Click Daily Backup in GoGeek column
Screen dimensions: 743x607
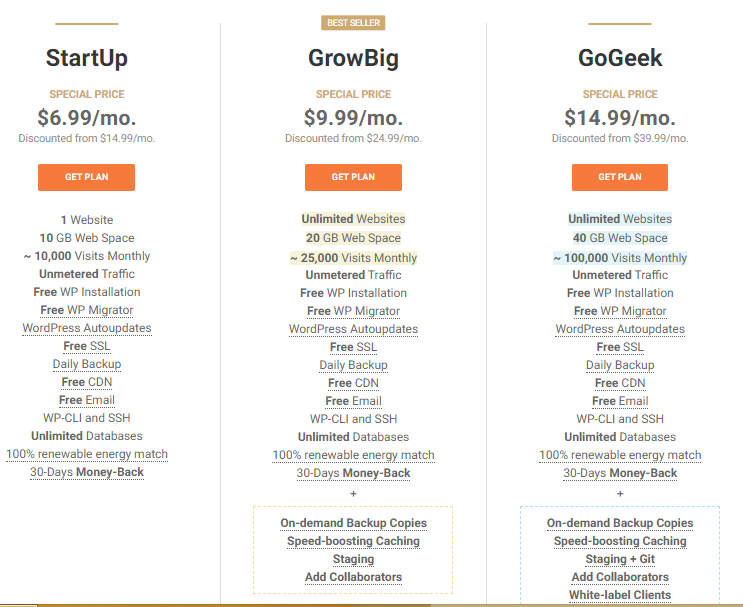620,365
